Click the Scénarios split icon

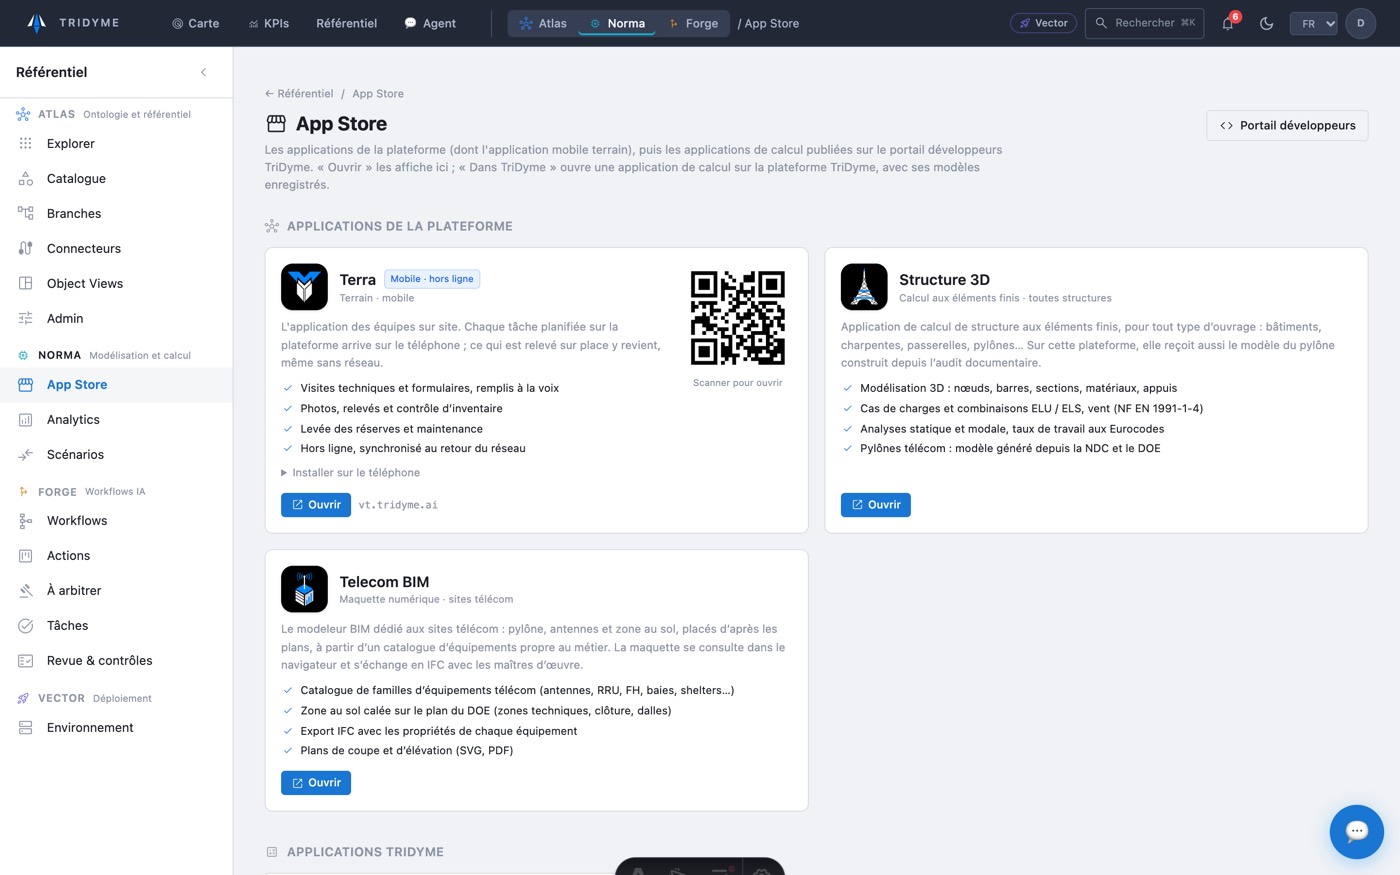[26, 454]
